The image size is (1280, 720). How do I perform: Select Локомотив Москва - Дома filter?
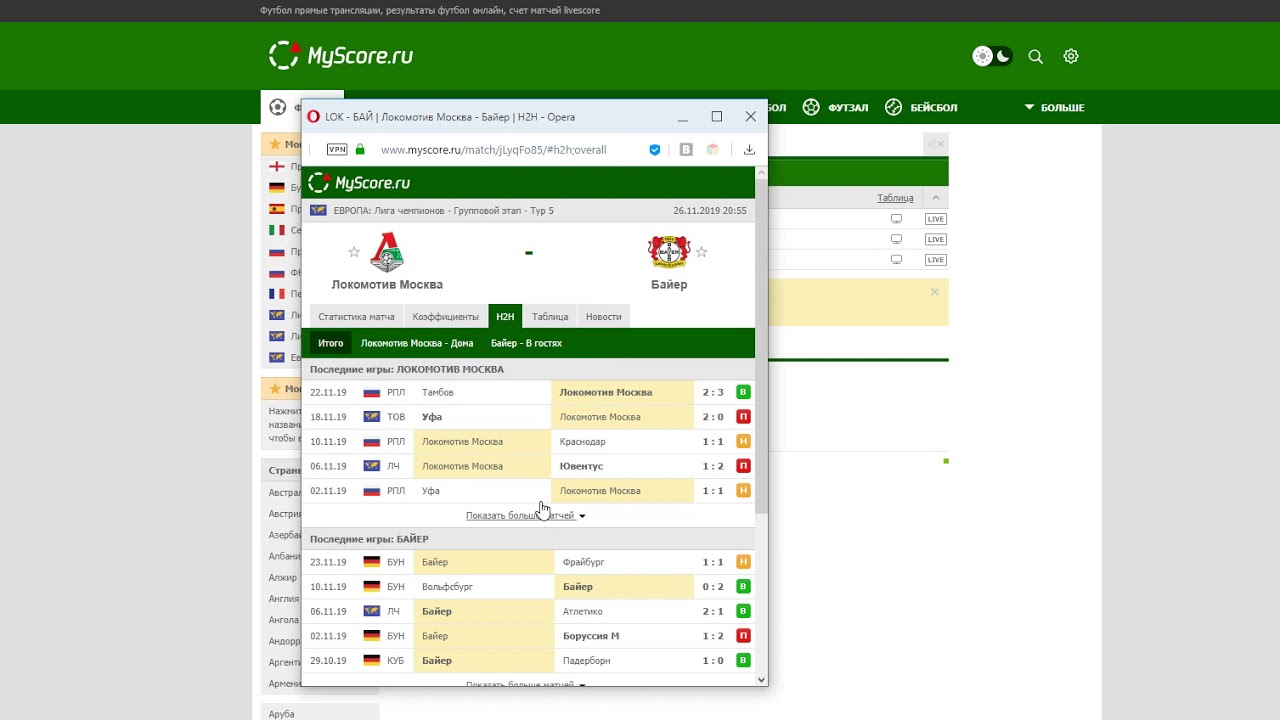[x=417, y=343]
